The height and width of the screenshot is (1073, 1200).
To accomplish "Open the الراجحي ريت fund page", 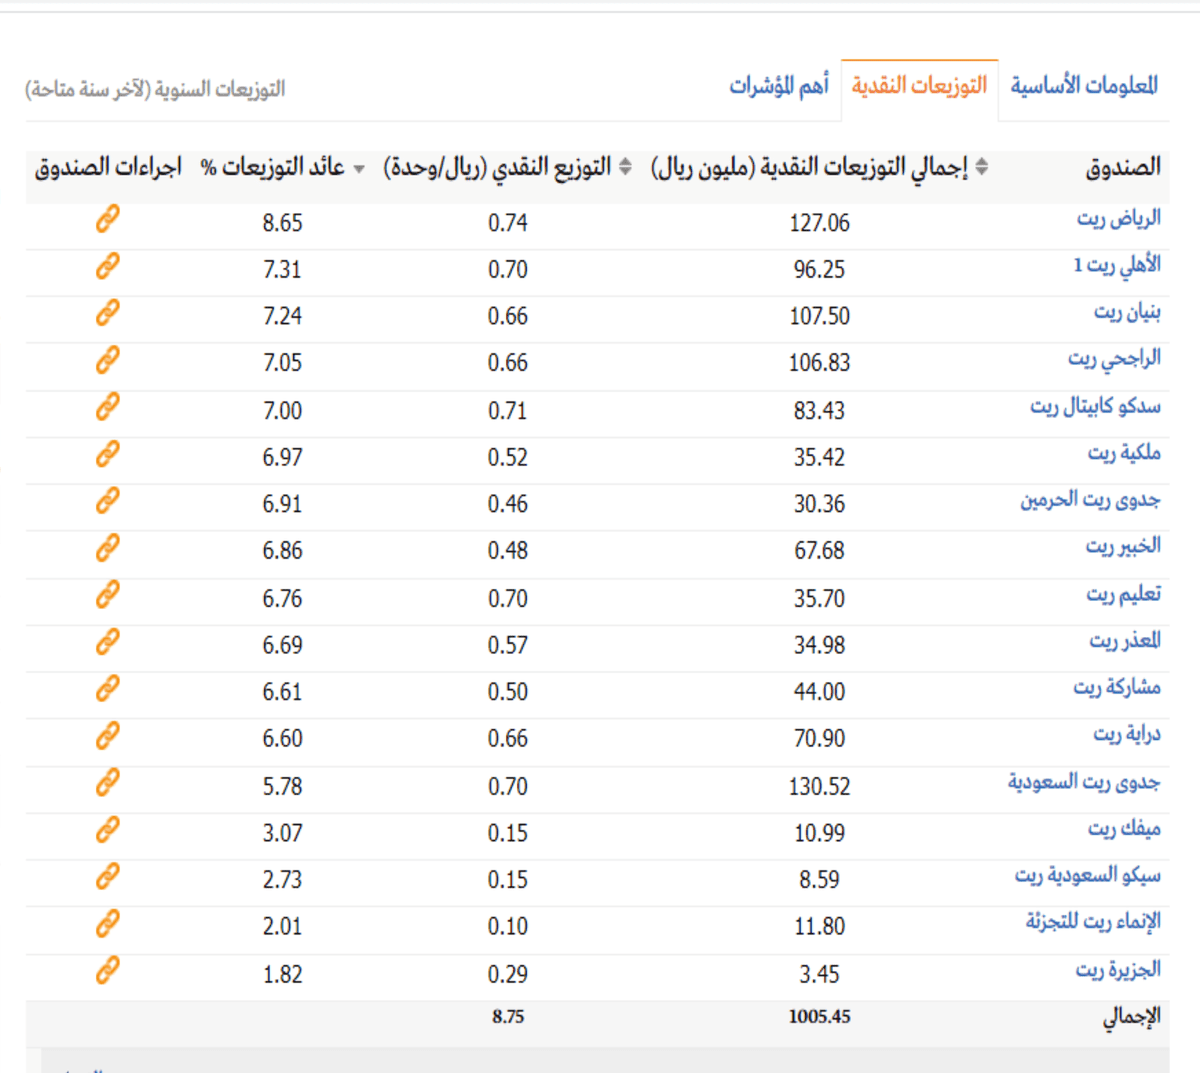I will [x=1114, y=360].
